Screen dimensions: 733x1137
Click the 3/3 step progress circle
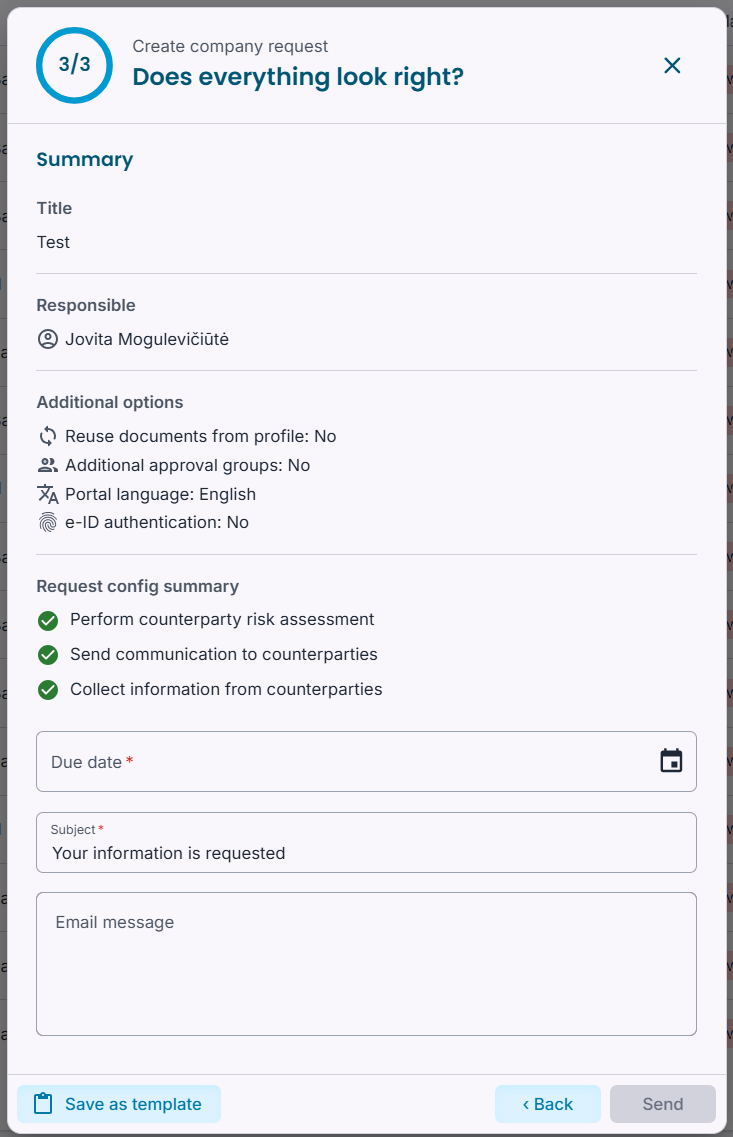[x=75, y=65]
